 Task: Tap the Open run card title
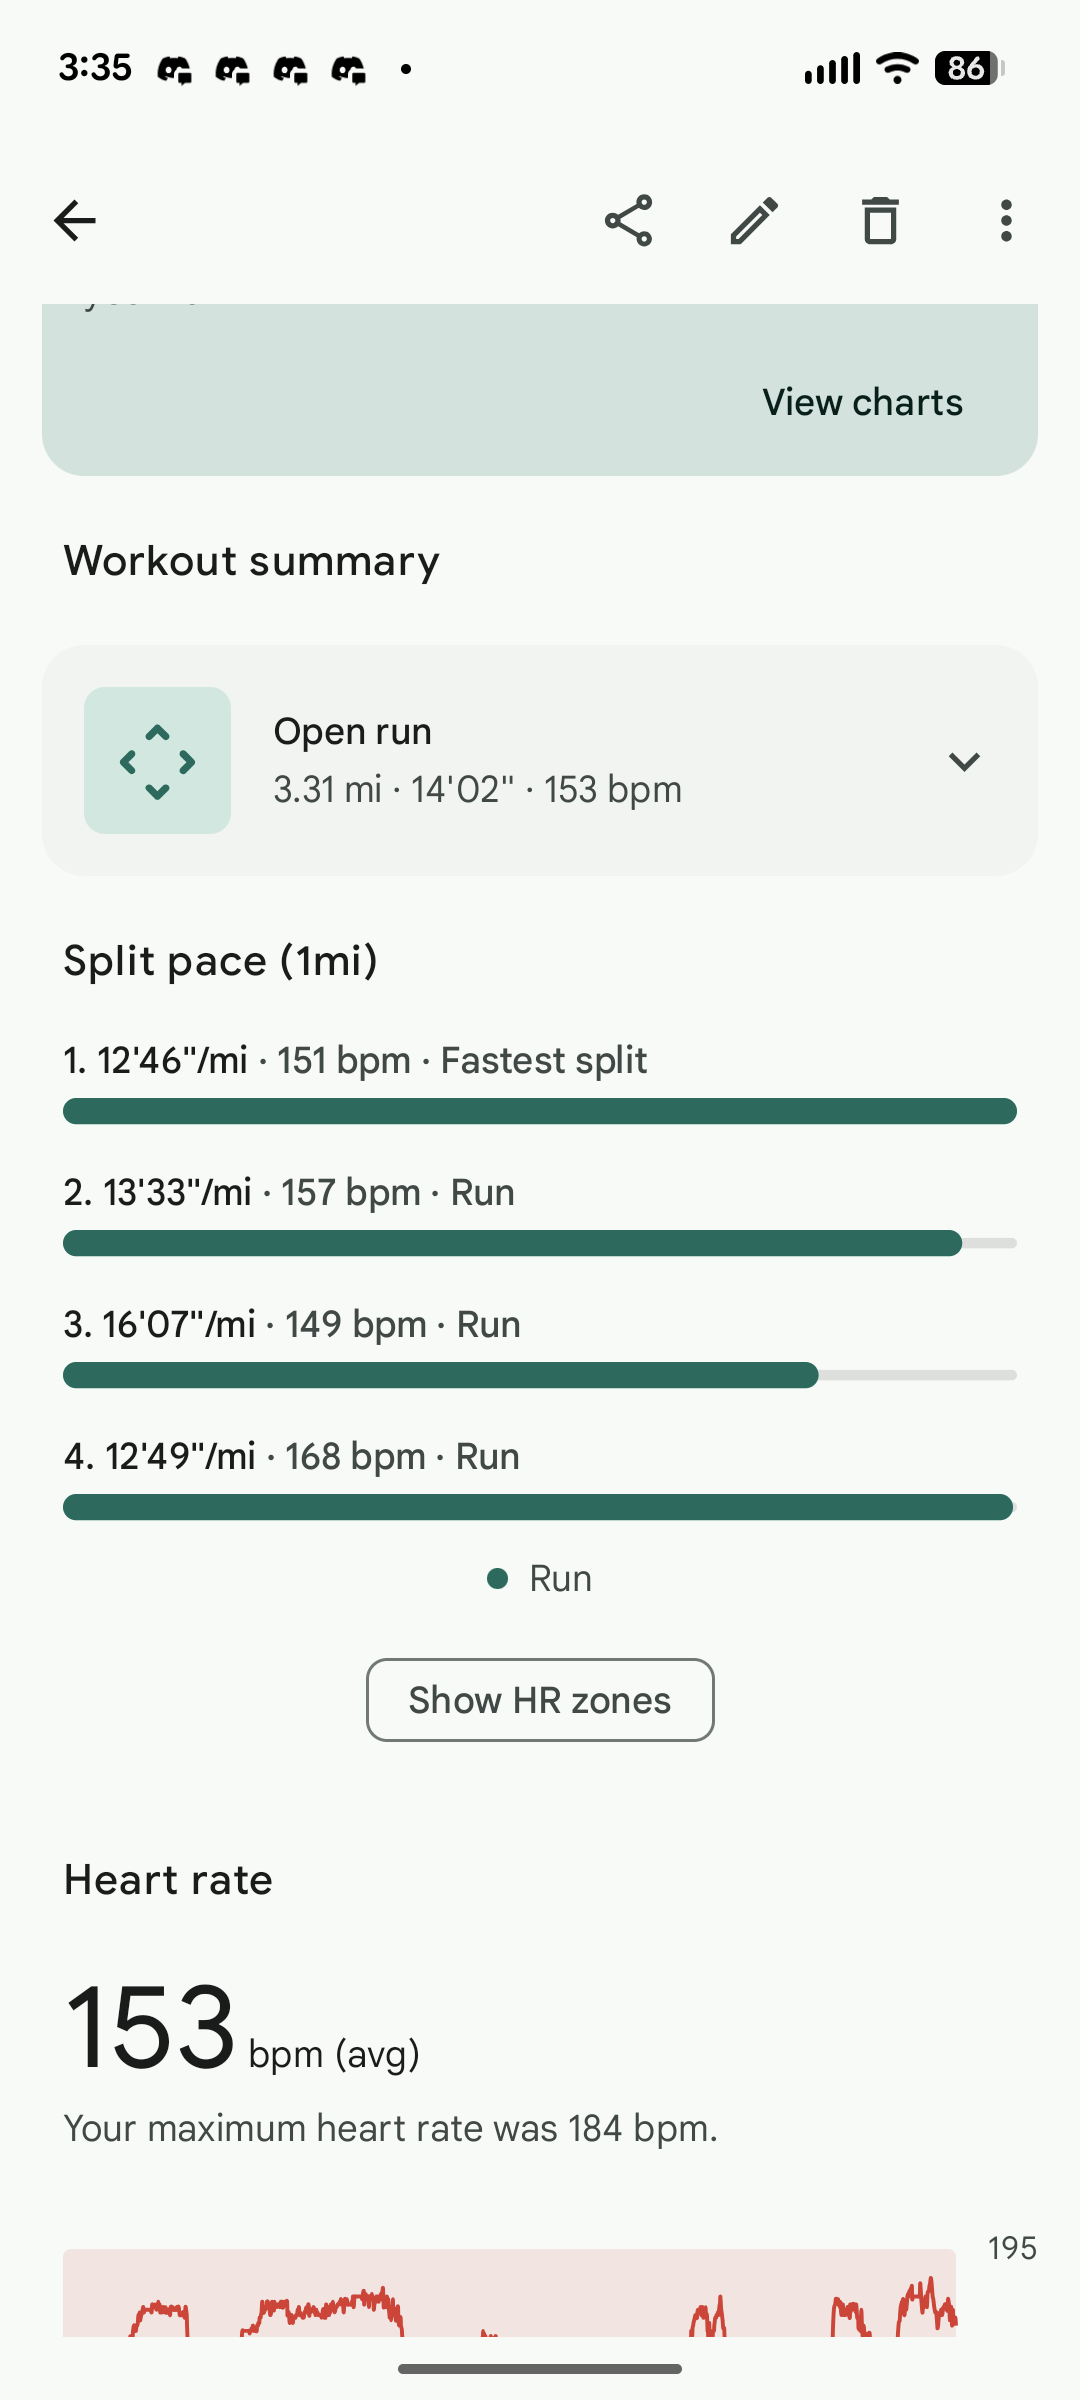click(x=353, y=732)
